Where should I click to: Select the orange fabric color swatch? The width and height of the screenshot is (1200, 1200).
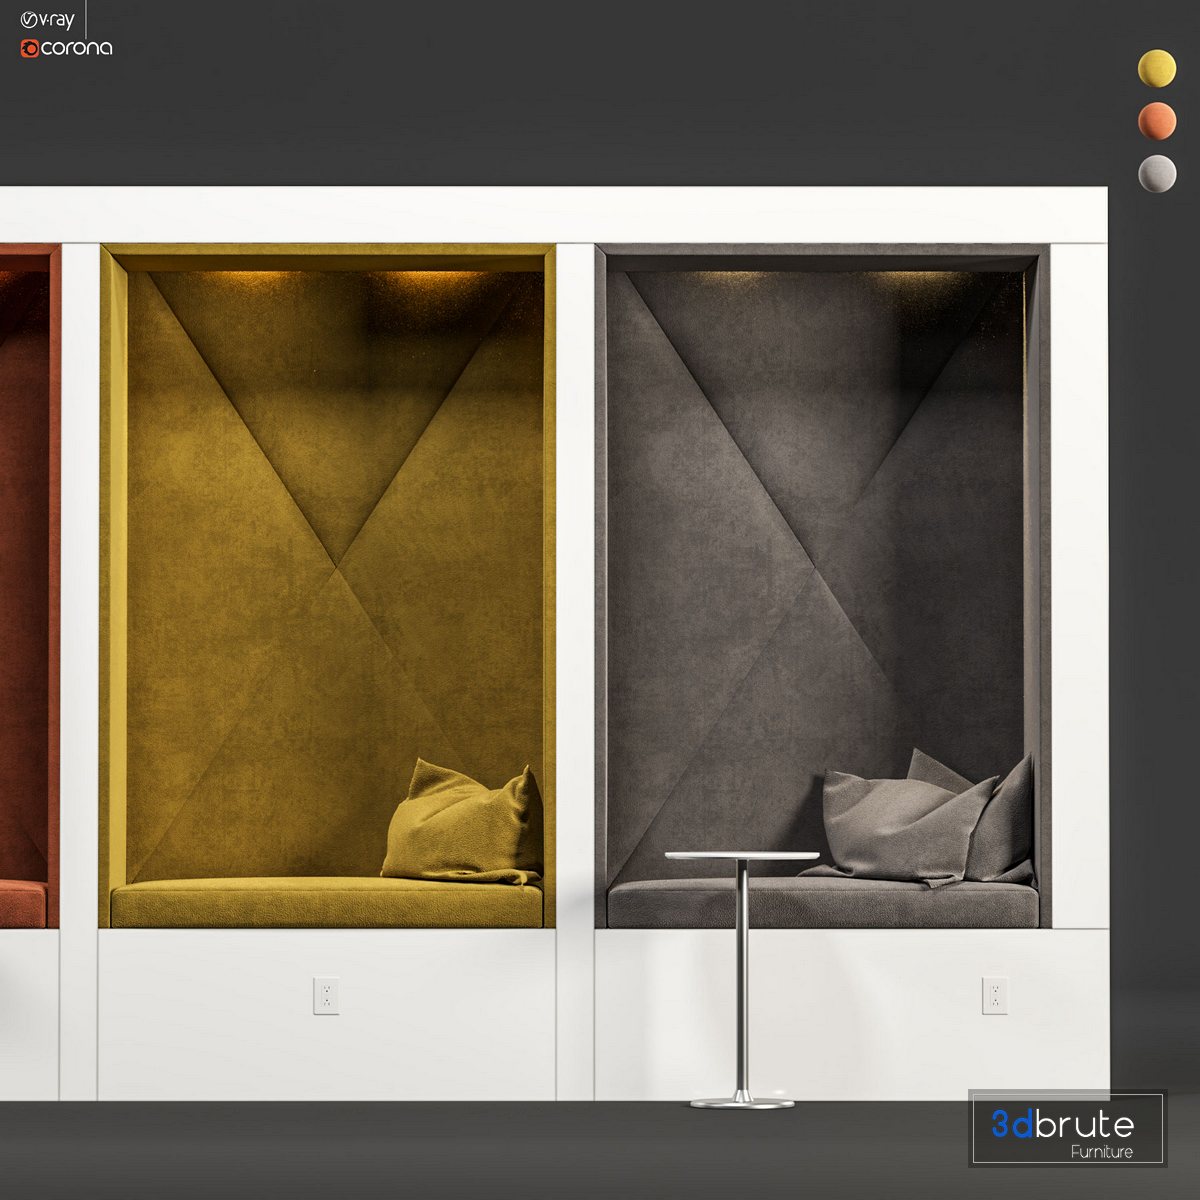[1157, 121]
